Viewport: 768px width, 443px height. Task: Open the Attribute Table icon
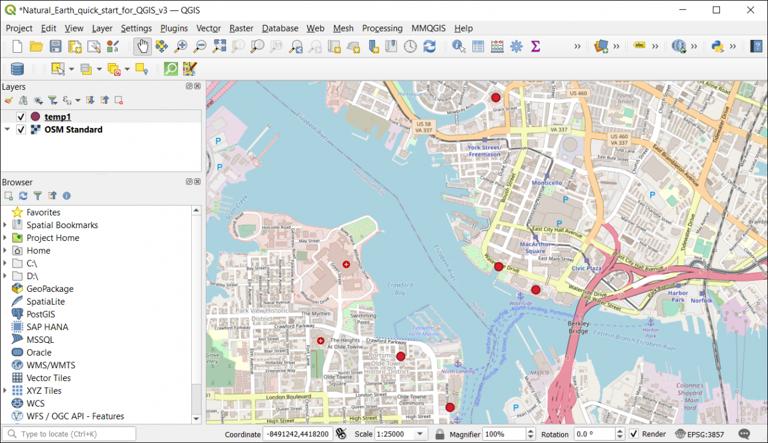(478, 47)
